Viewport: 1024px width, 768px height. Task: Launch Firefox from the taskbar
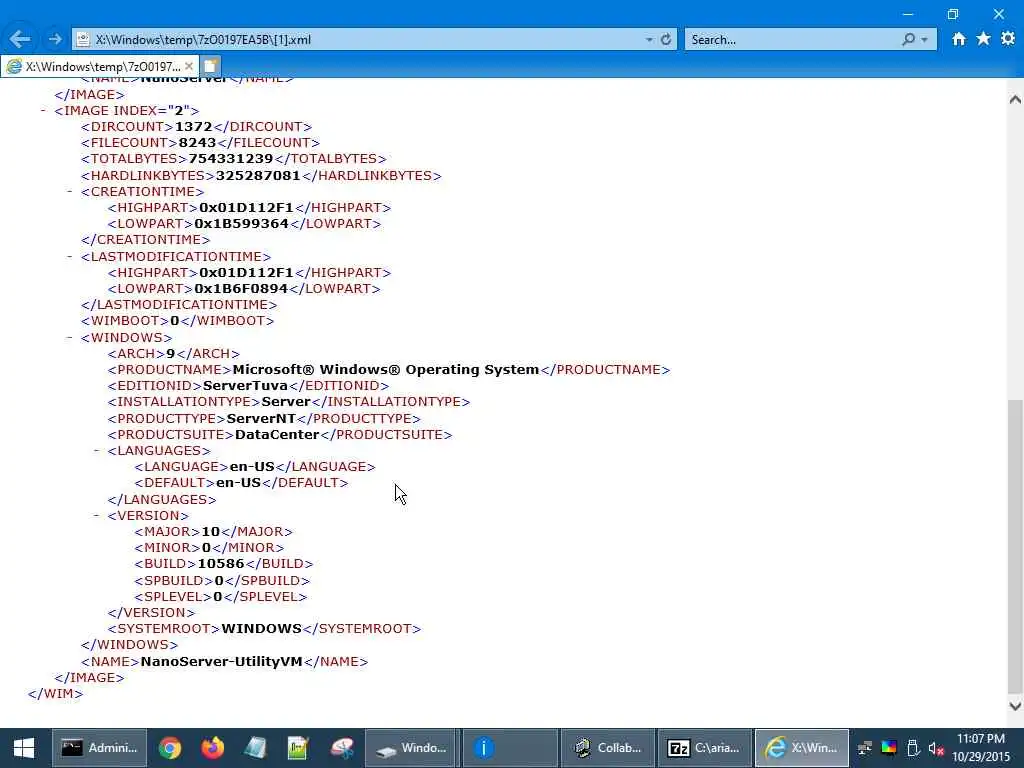point(212,748)
